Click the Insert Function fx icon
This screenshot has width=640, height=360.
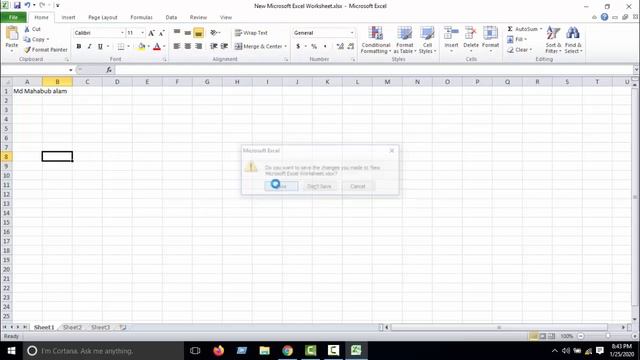[109, 70]
